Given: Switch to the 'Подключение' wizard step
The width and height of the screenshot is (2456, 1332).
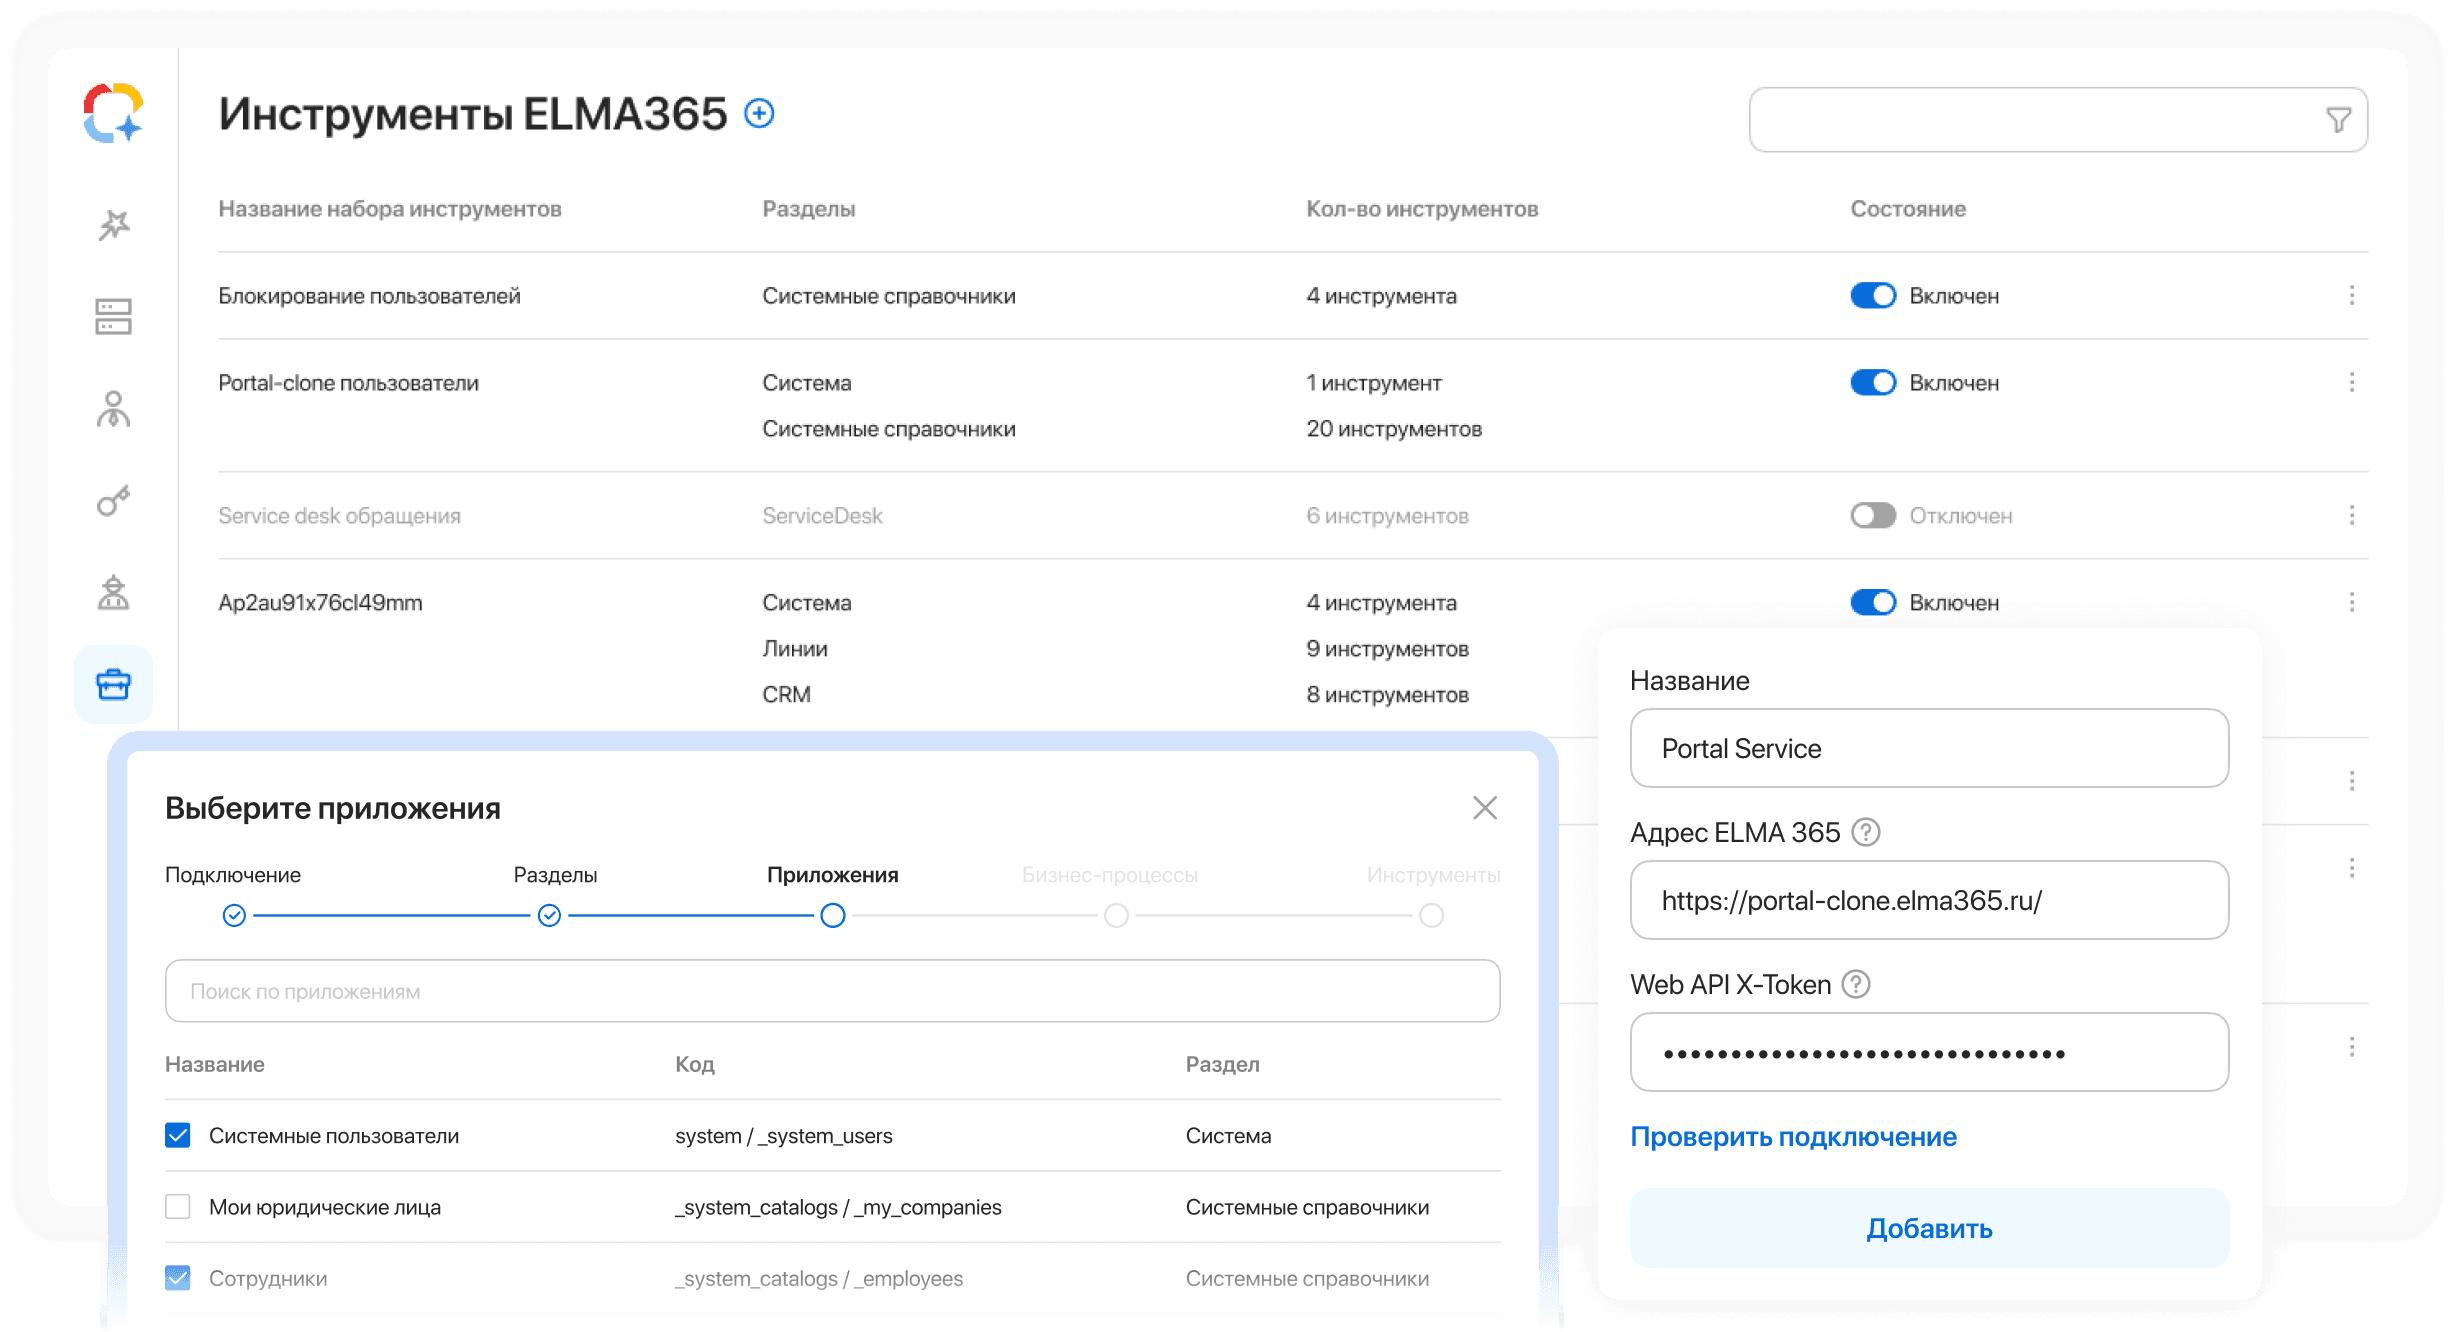Looking at the screenshot, I should [x=234, y=915].
